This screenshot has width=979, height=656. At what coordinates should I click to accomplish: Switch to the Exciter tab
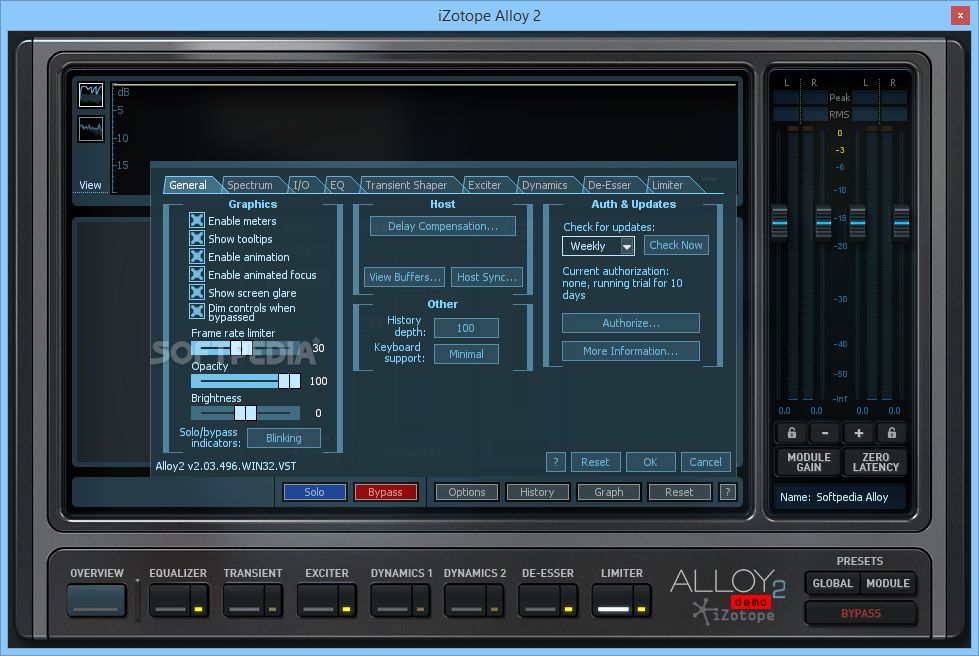tap(485, 185)
